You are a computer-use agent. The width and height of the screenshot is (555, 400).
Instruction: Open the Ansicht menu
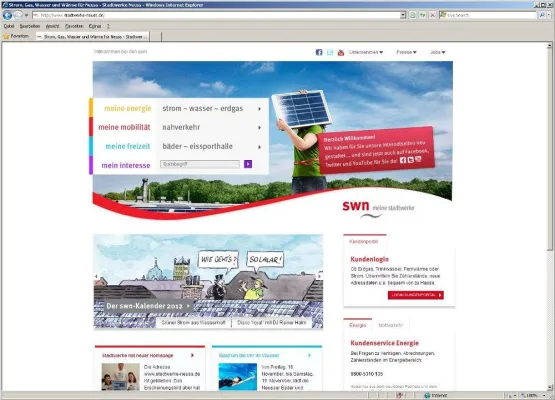click(x=52, y=26)
